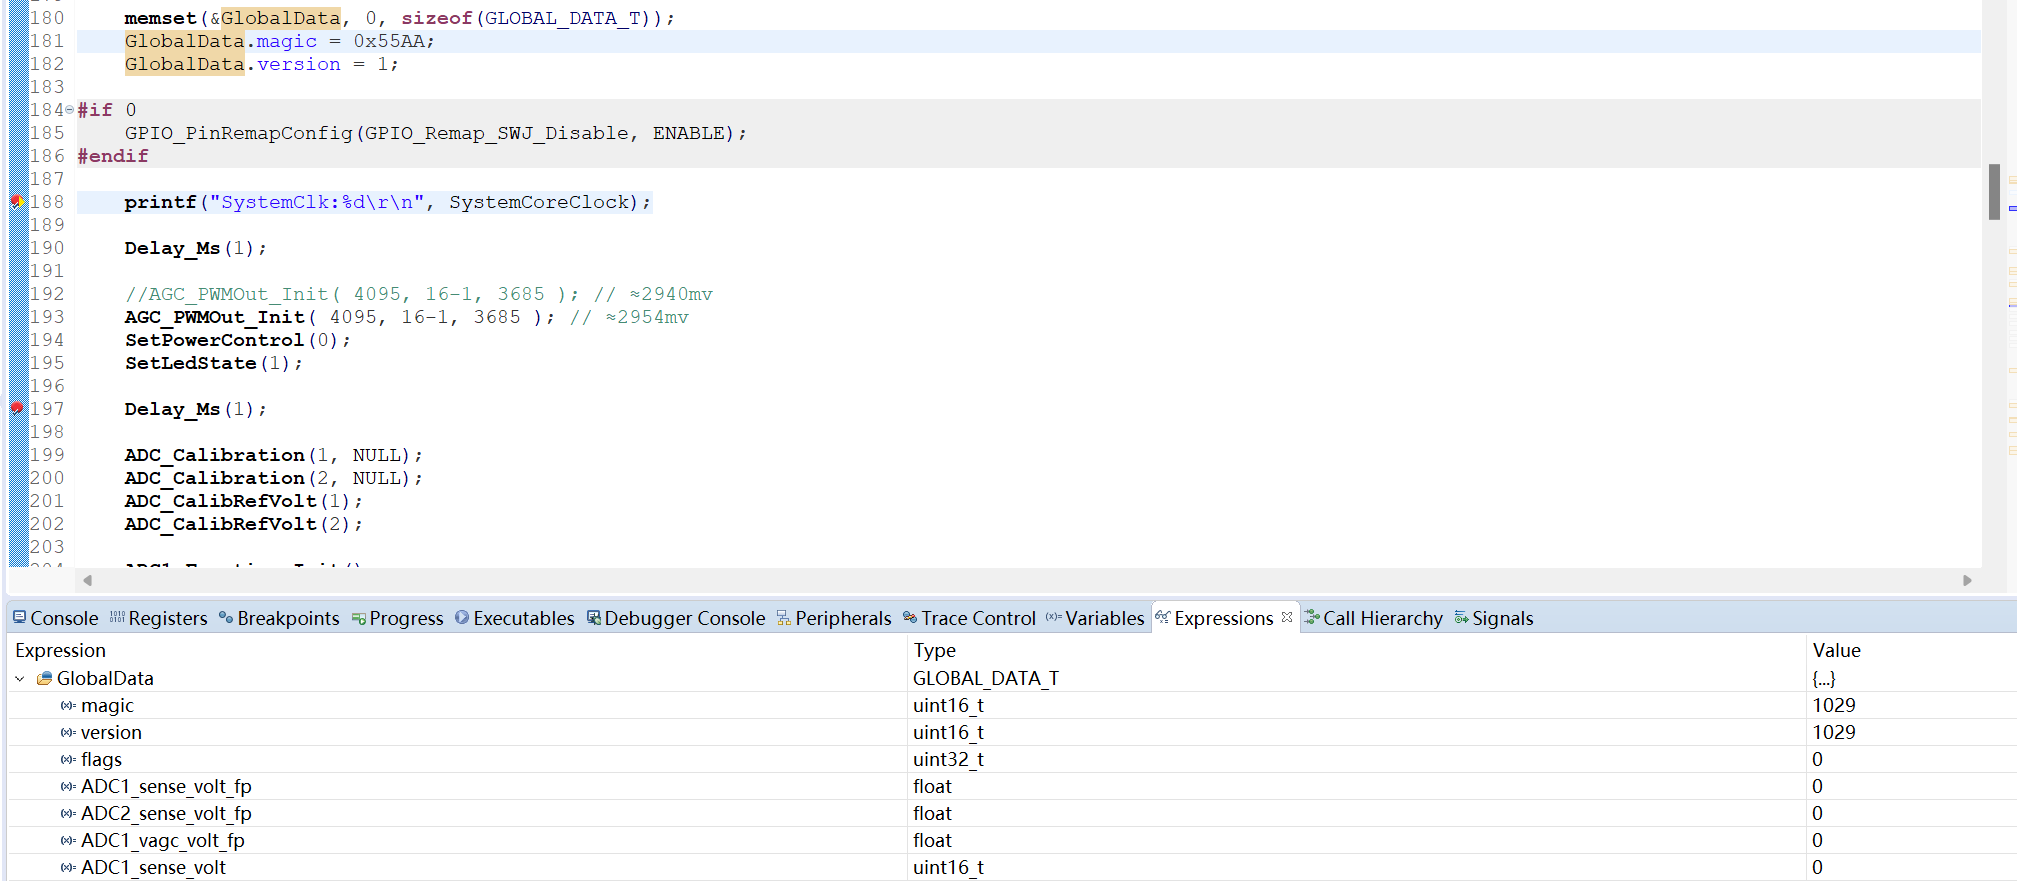The height and width of the screenshot is (881, 2017).
Task: Click ADC_Calibration(1, NULL) on line 199
Action: [274, 455]
